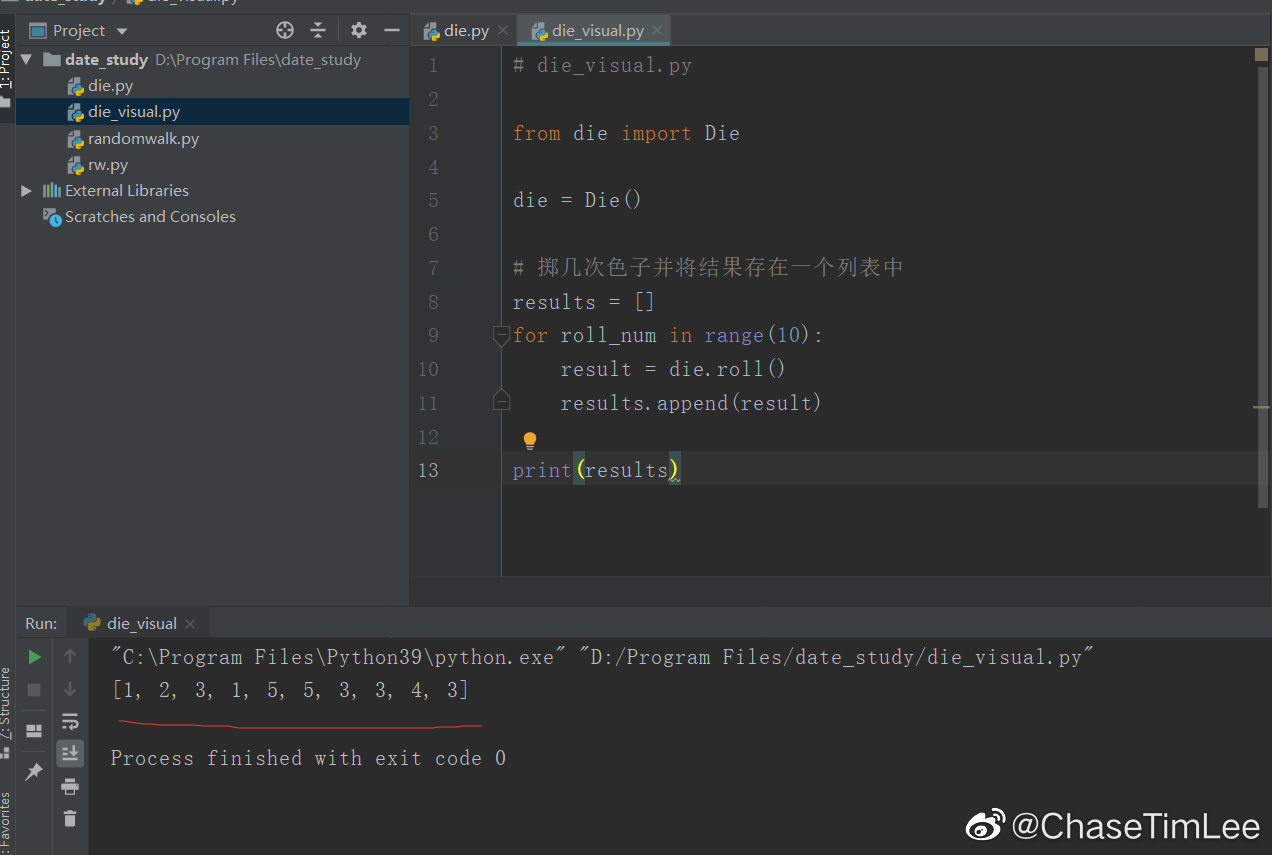Click the 'results = []' code line
The width and height of the screenshot is (1272, 855).
(583, 302)
